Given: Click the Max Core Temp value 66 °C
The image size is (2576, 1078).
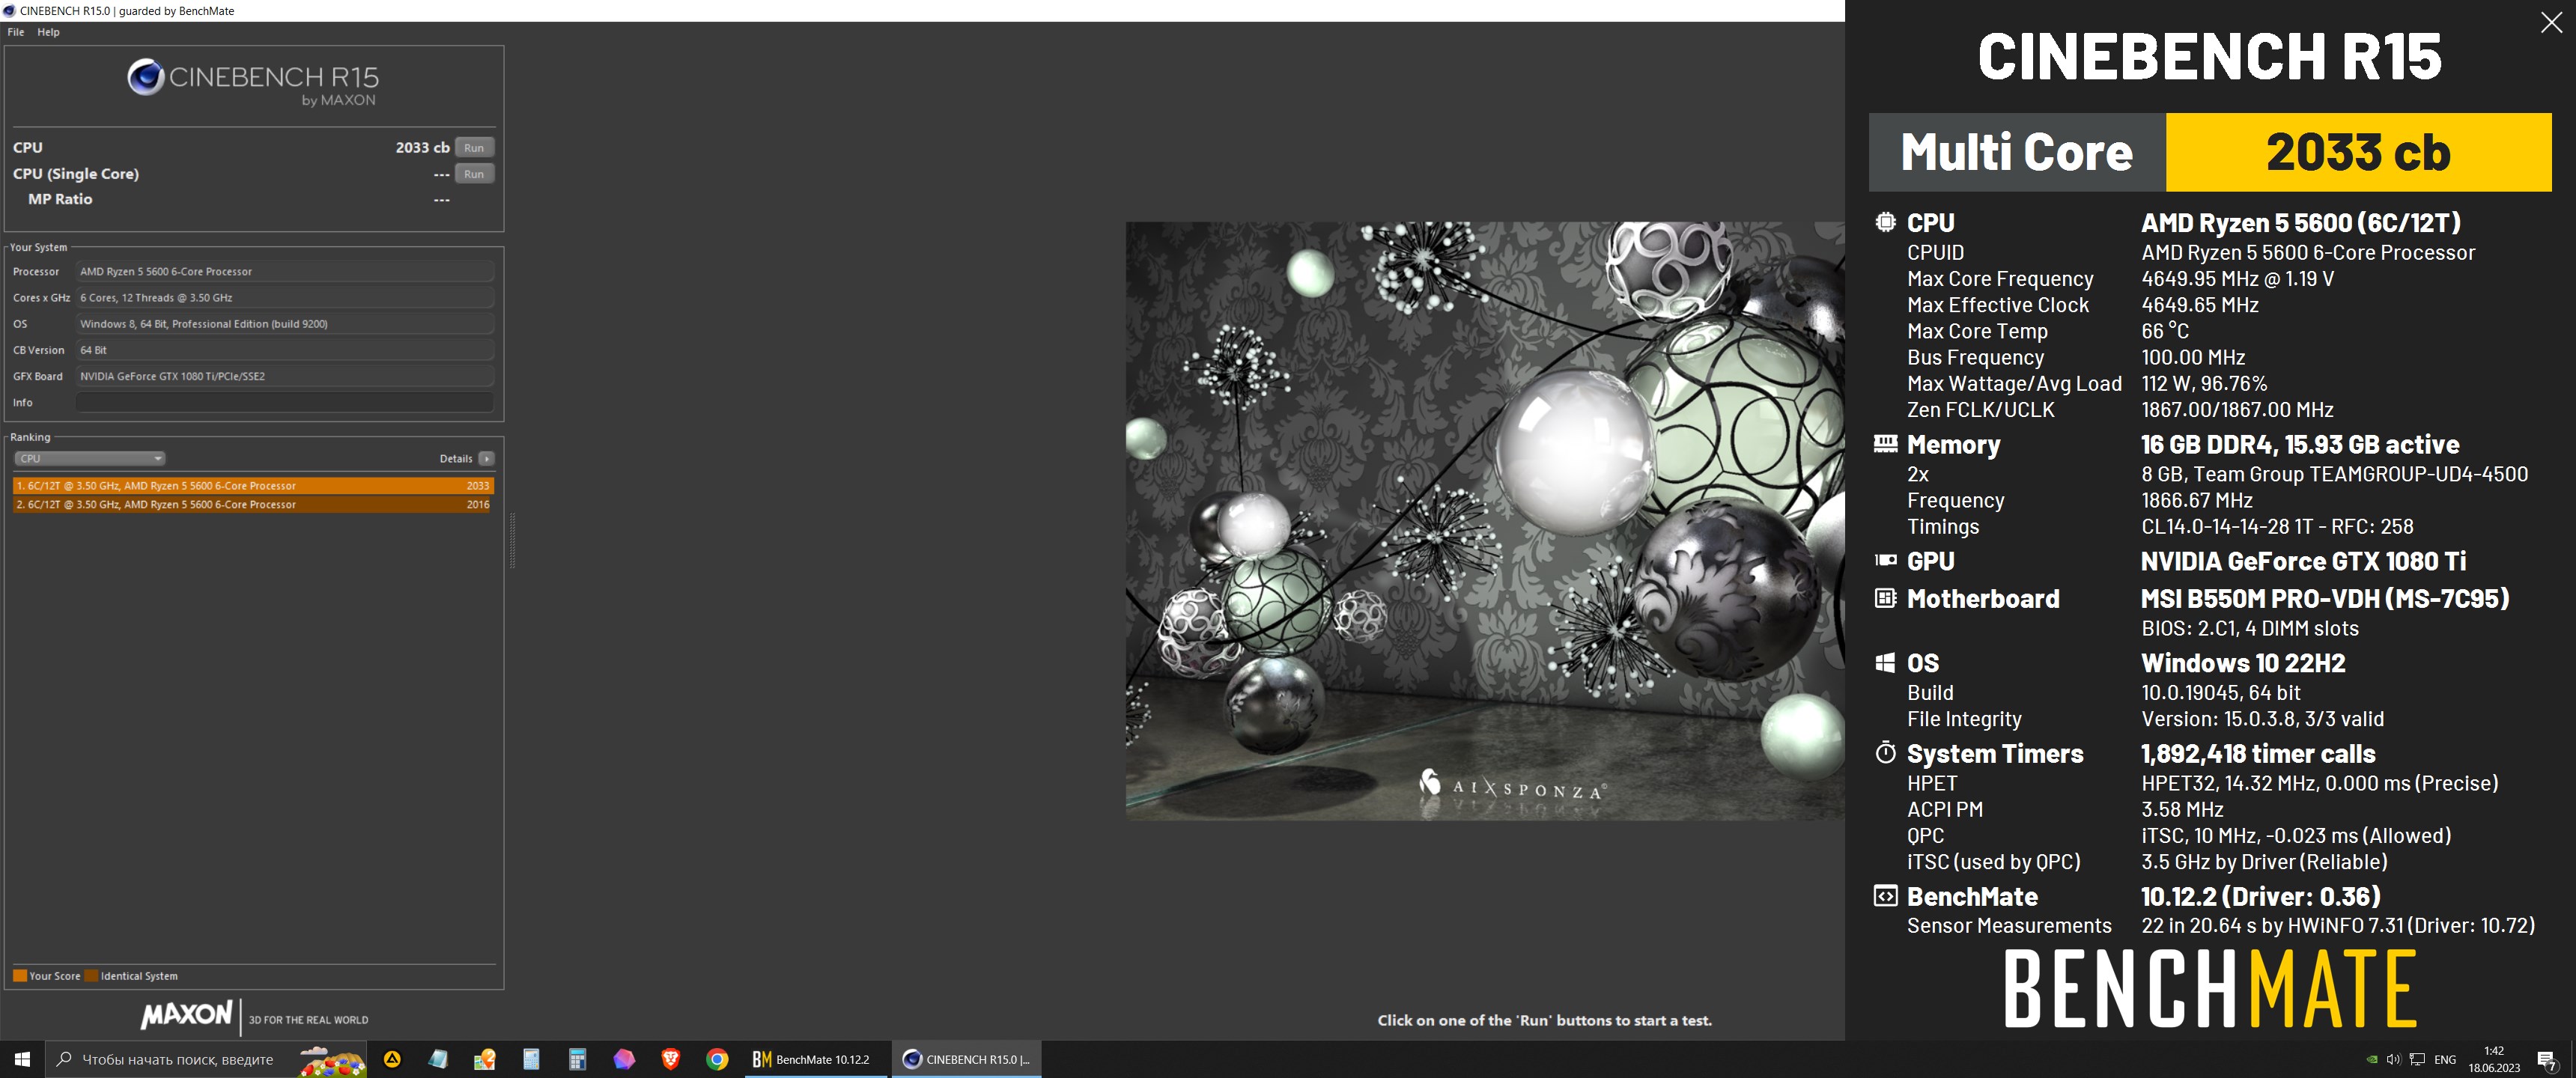Looking at the screenshot, I should (x=2165, y=331).
